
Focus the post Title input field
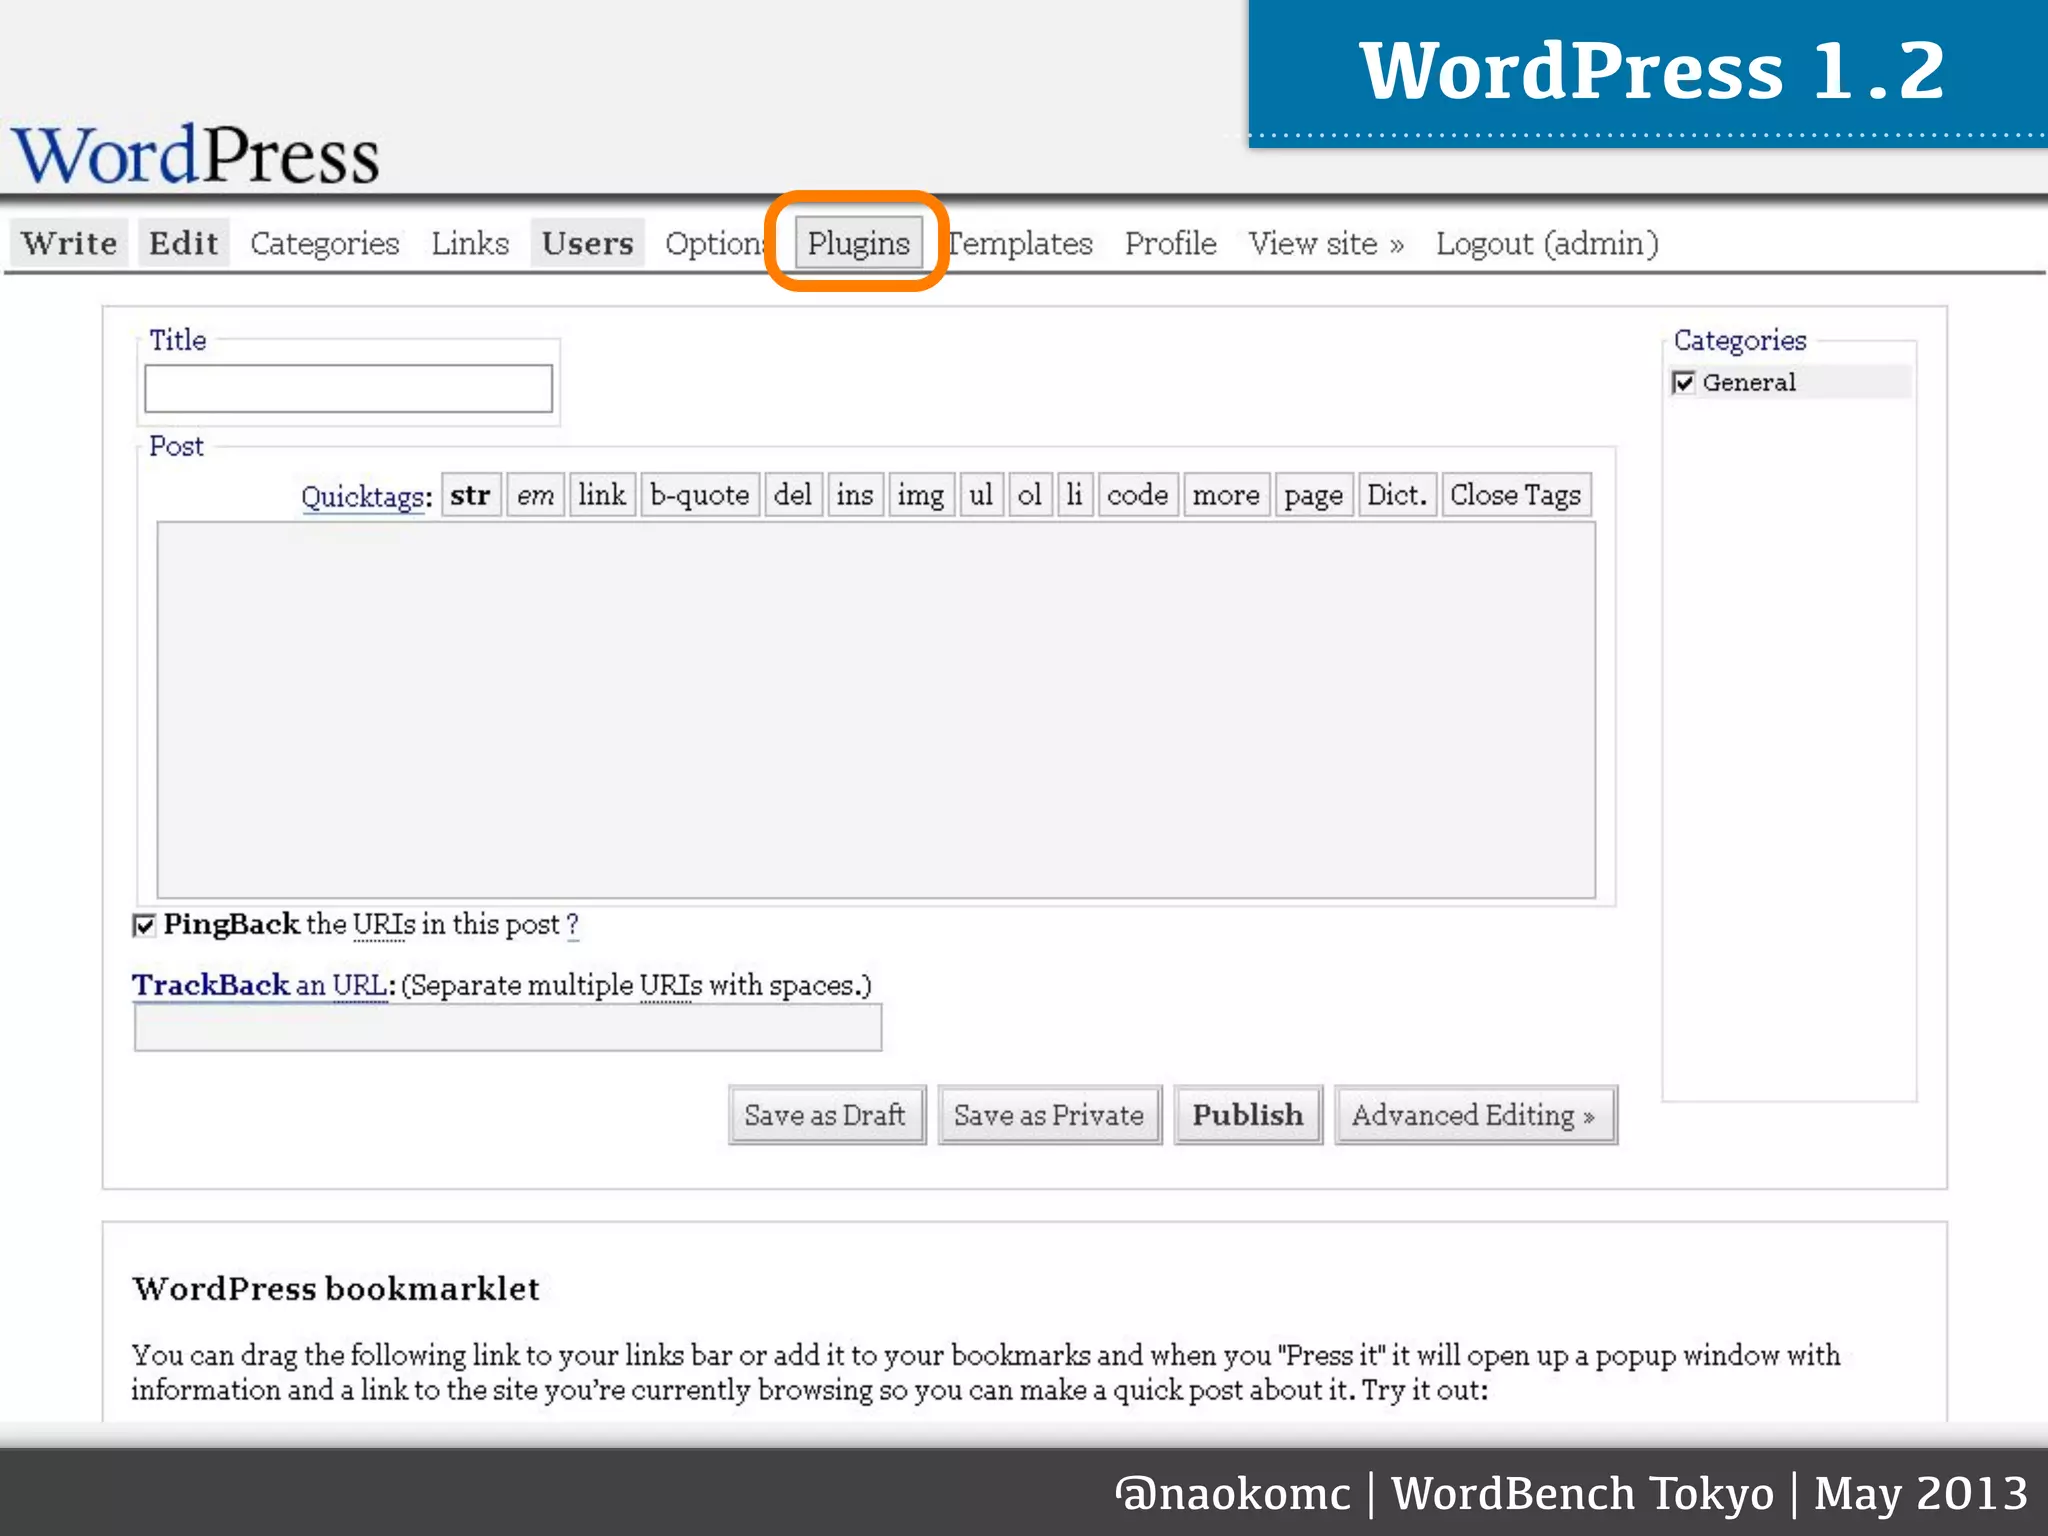pyautogui.click(x=348, y=388)
